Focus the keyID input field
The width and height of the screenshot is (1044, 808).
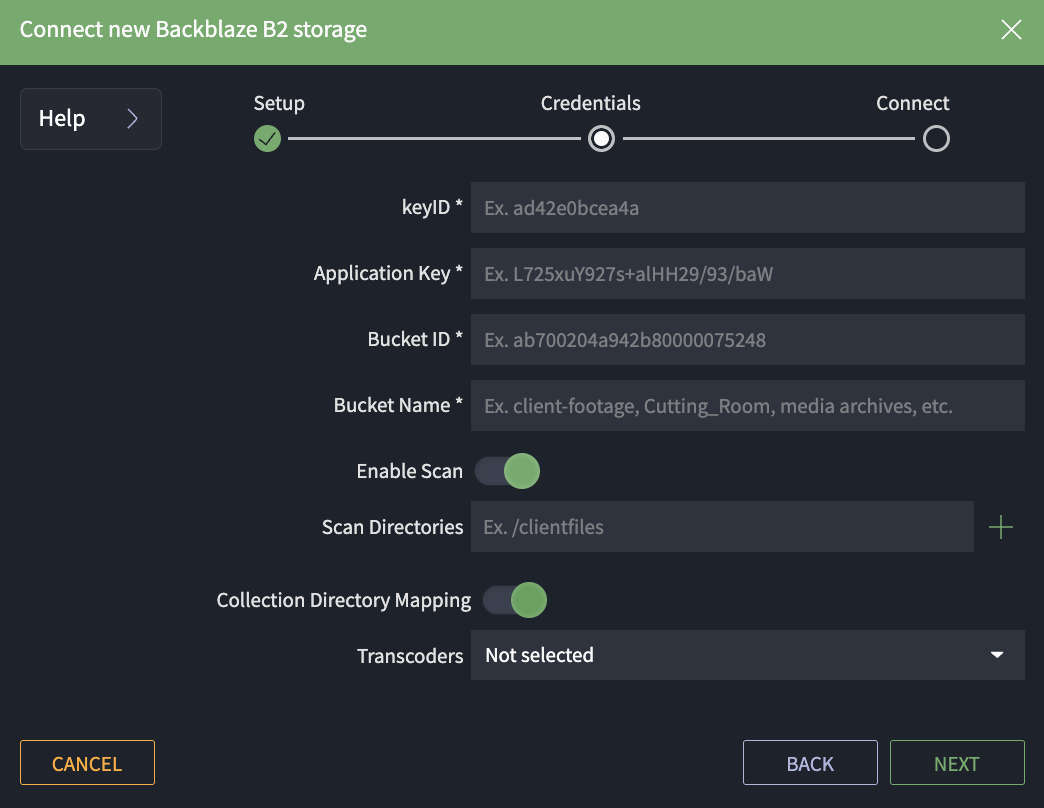(x=747, y=208)
